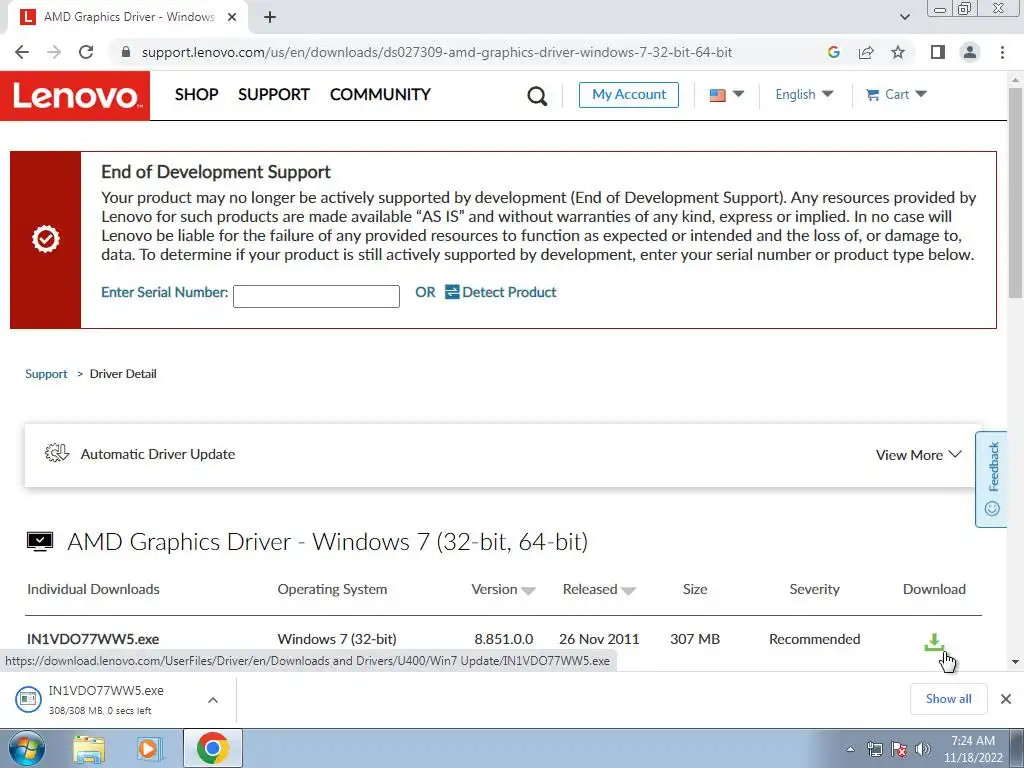The image size is (1024, 768).
Task: Click the Recommended severity cell
Action: pyautogui.click(x=814, y=639)
